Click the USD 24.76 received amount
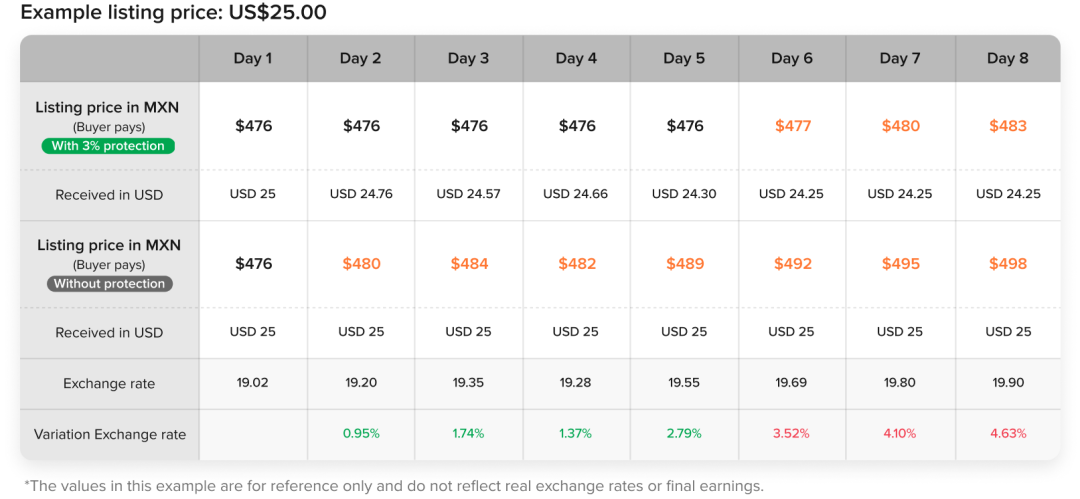The height and width of the screenshot is (499, 1080). (x=361, y=194)
